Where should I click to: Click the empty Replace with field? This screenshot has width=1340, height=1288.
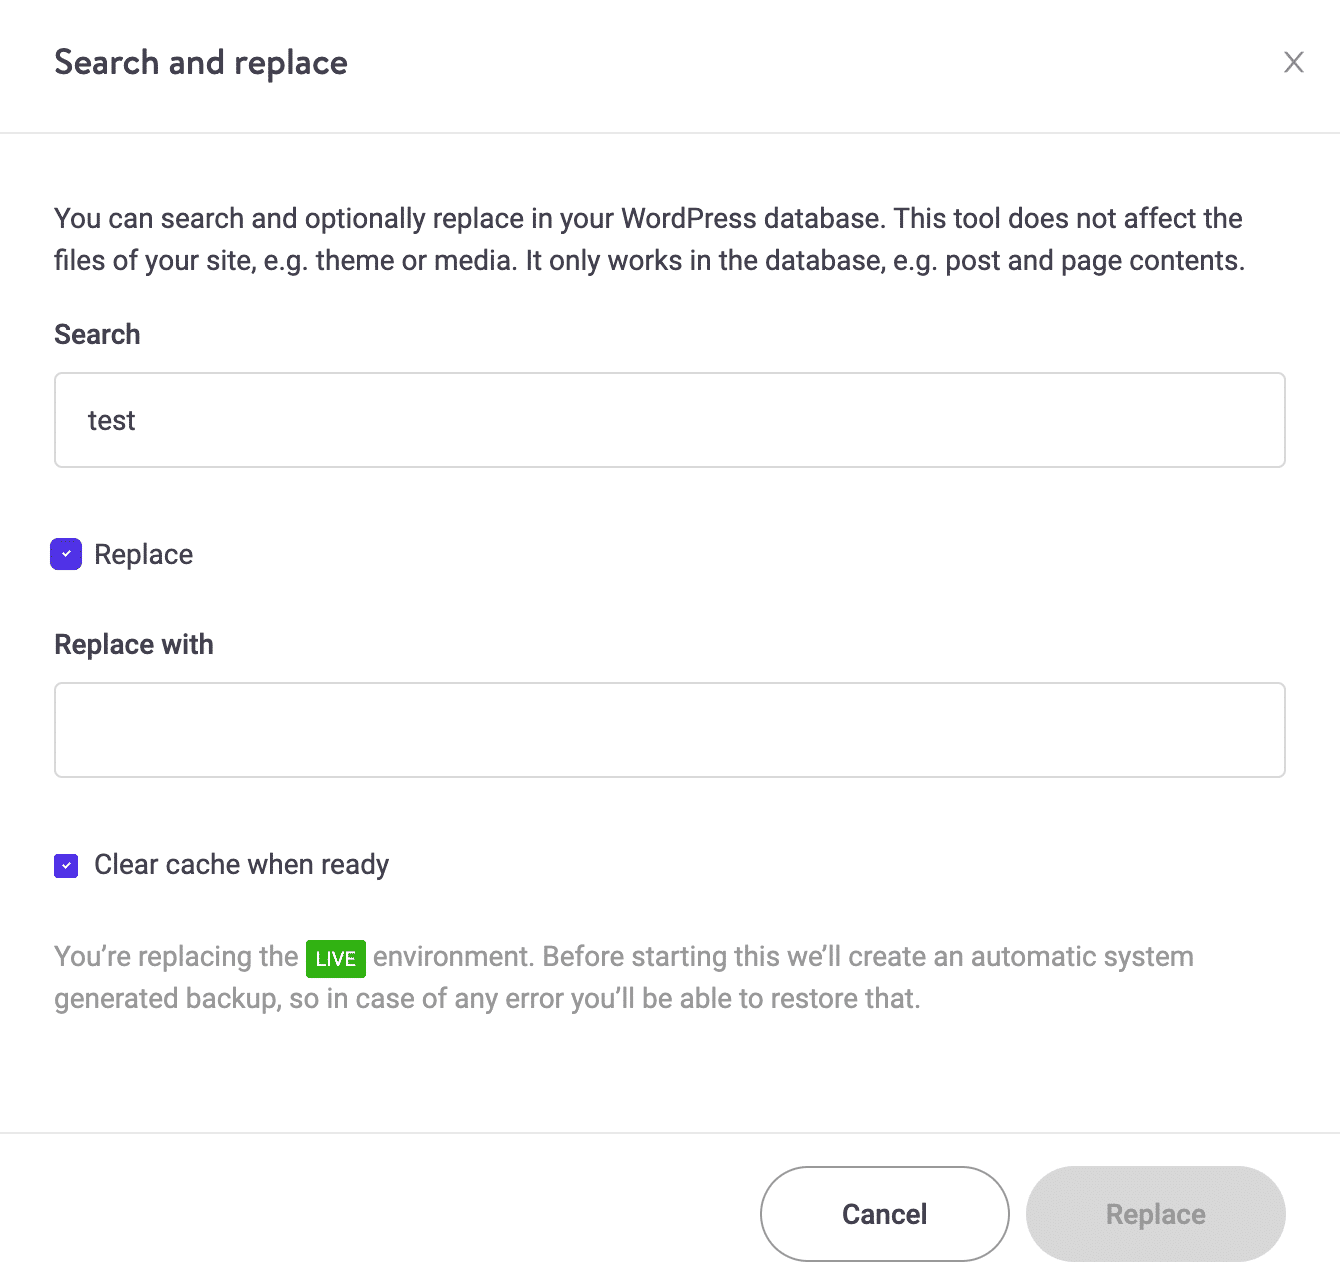point(669,730)
